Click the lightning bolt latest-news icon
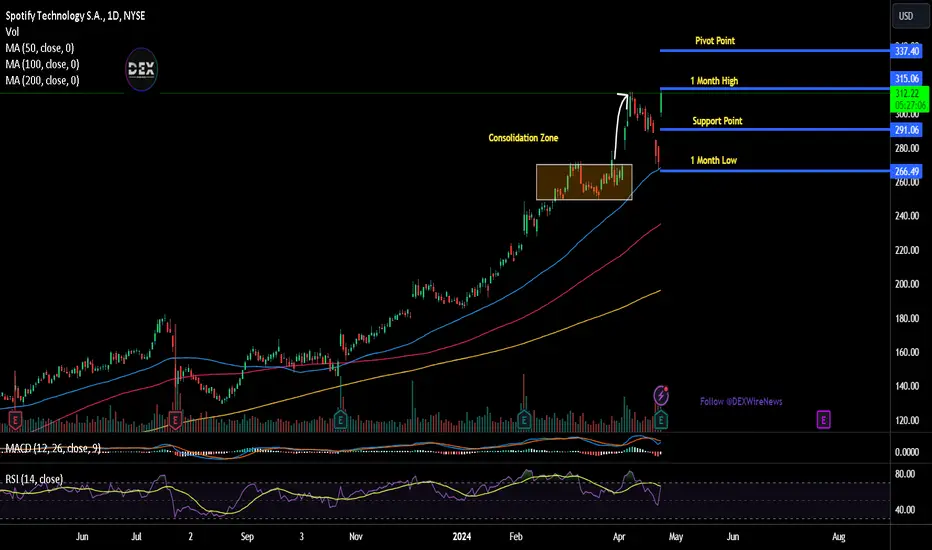 point(661,395)
